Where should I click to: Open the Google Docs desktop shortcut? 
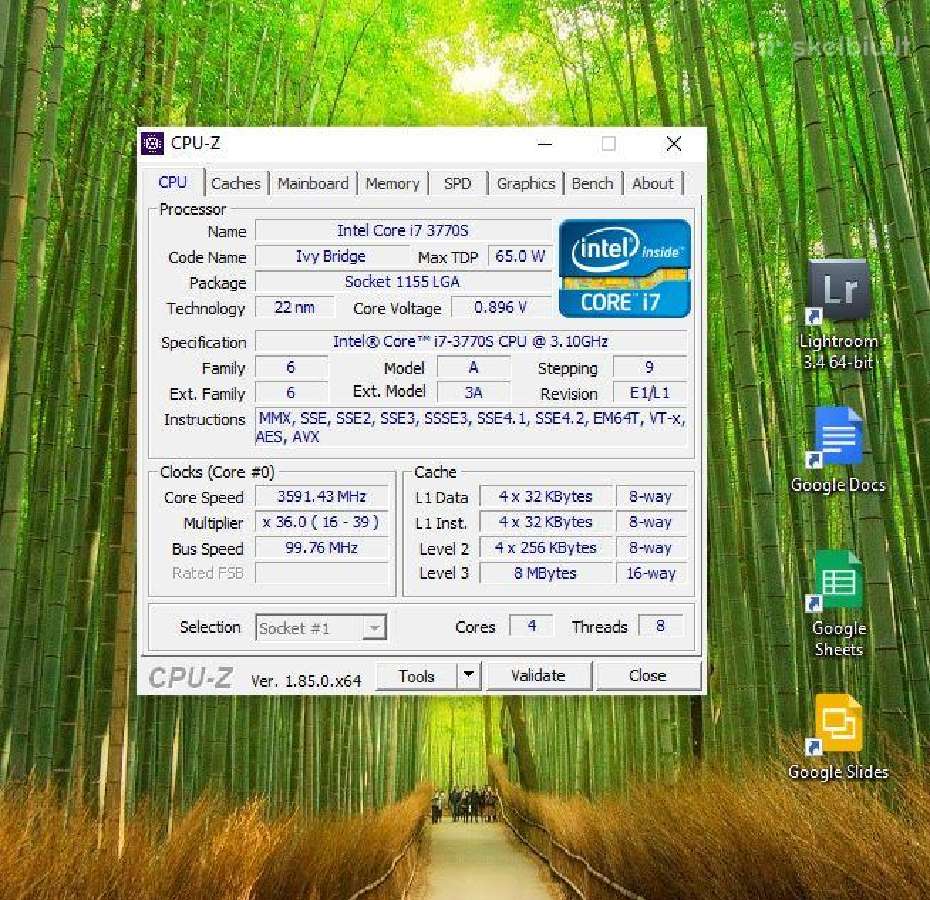tap(837, 450)
